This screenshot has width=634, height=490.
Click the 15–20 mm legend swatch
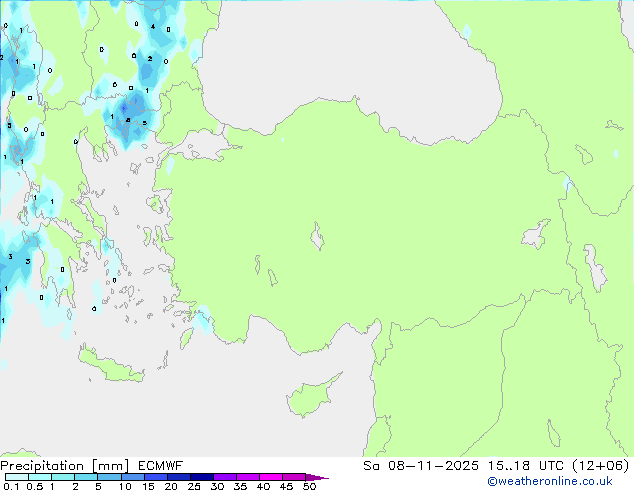pyautogui.click(x=155, y=477)
